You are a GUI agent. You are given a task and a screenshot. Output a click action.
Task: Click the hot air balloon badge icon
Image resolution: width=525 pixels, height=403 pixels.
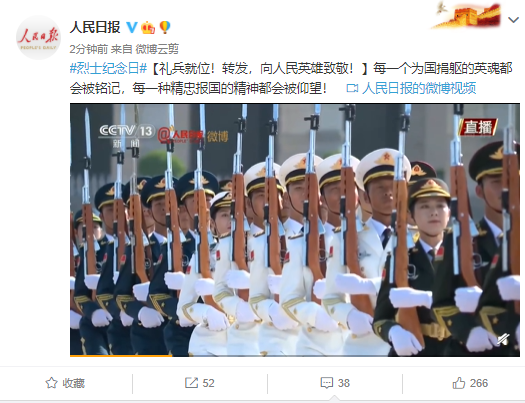point(165,27)
